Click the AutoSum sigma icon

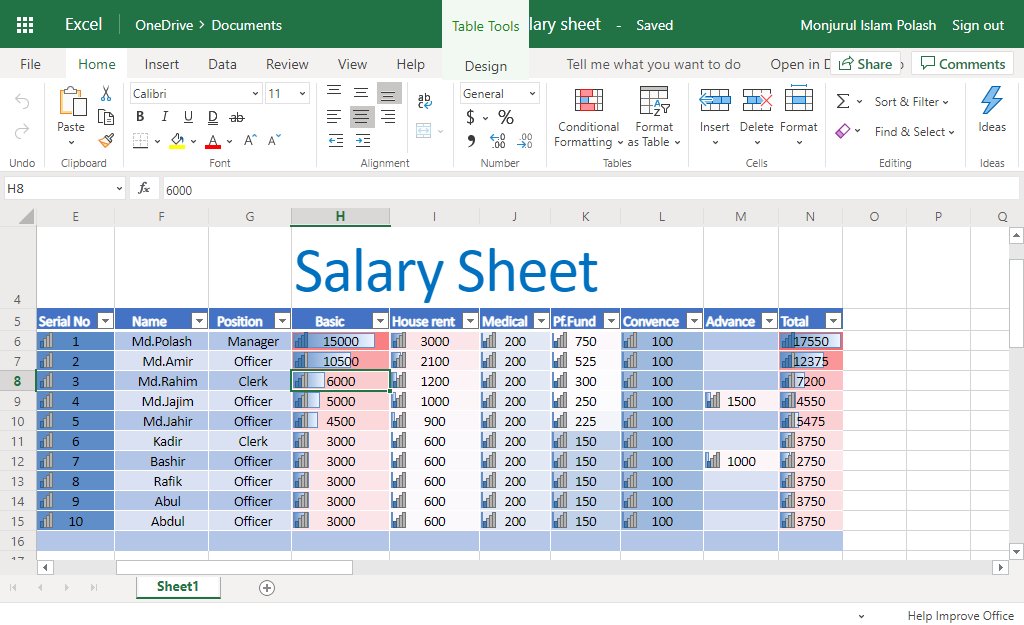(x=843, y=101)
